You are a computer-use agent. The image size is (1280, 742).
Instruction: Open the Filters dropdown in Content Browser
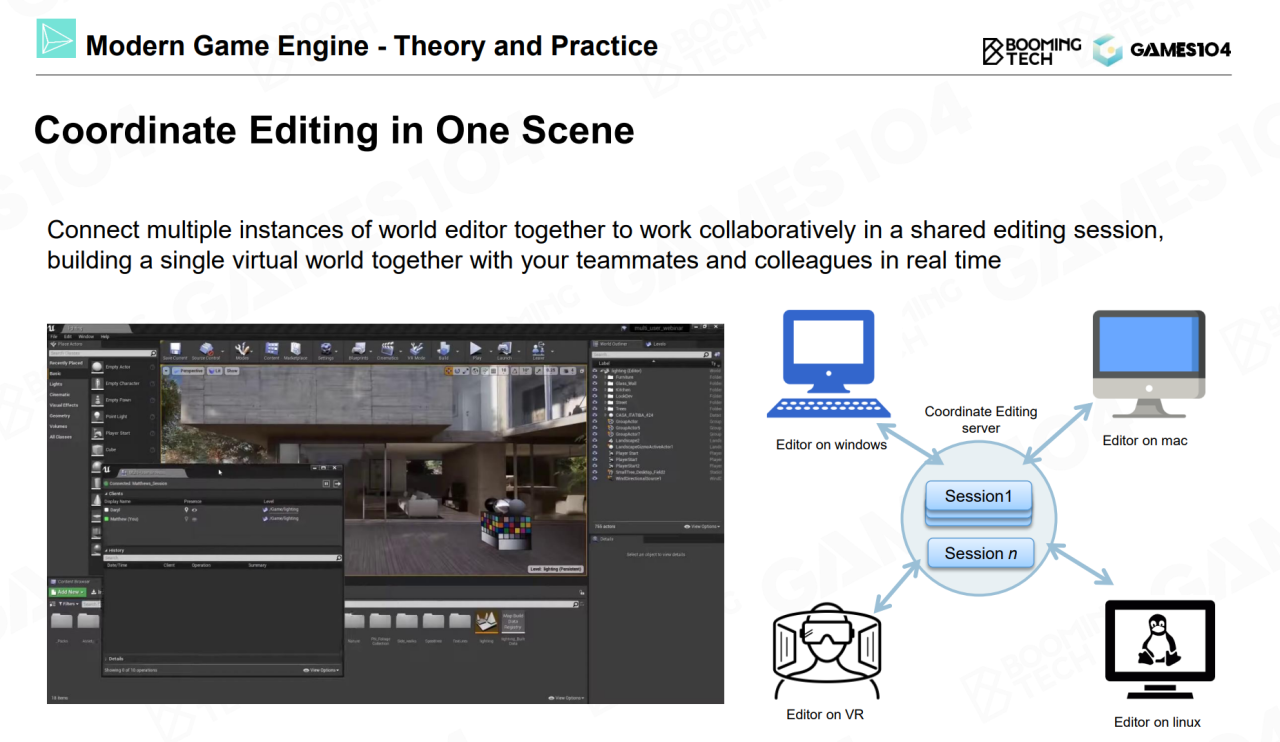67,604
